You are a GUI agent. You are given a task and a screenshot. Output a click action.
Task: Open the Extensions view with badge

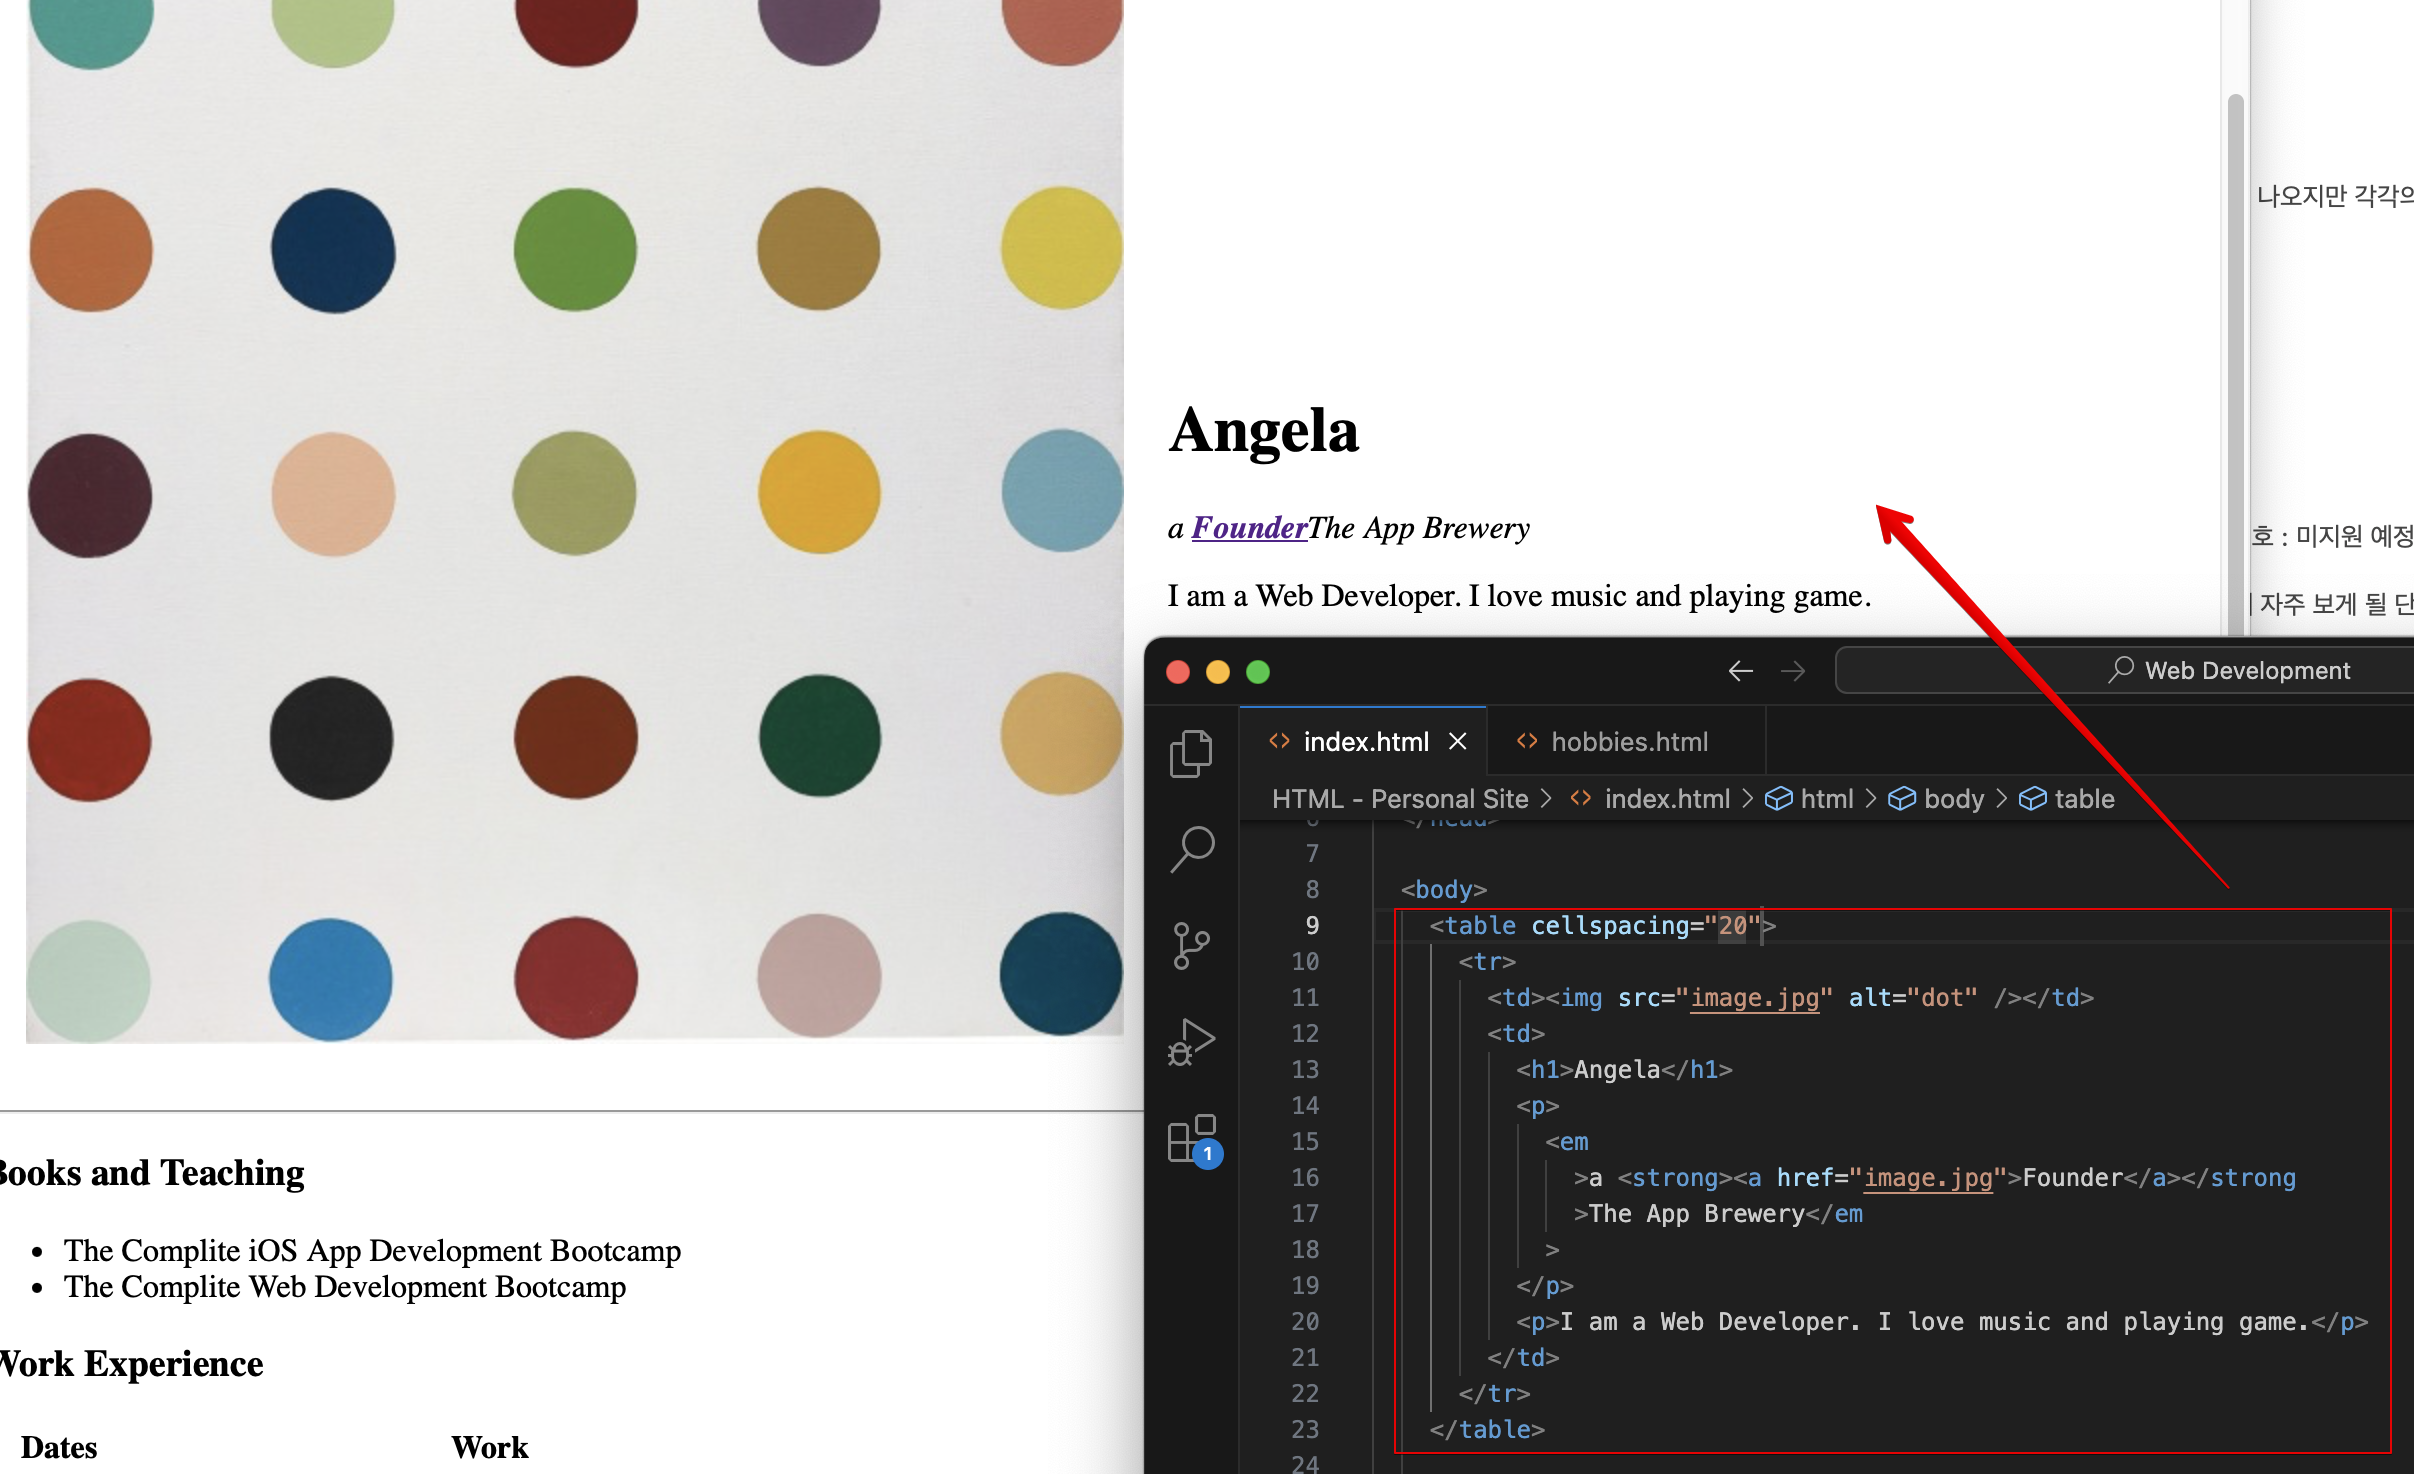click(1193, 1139)
